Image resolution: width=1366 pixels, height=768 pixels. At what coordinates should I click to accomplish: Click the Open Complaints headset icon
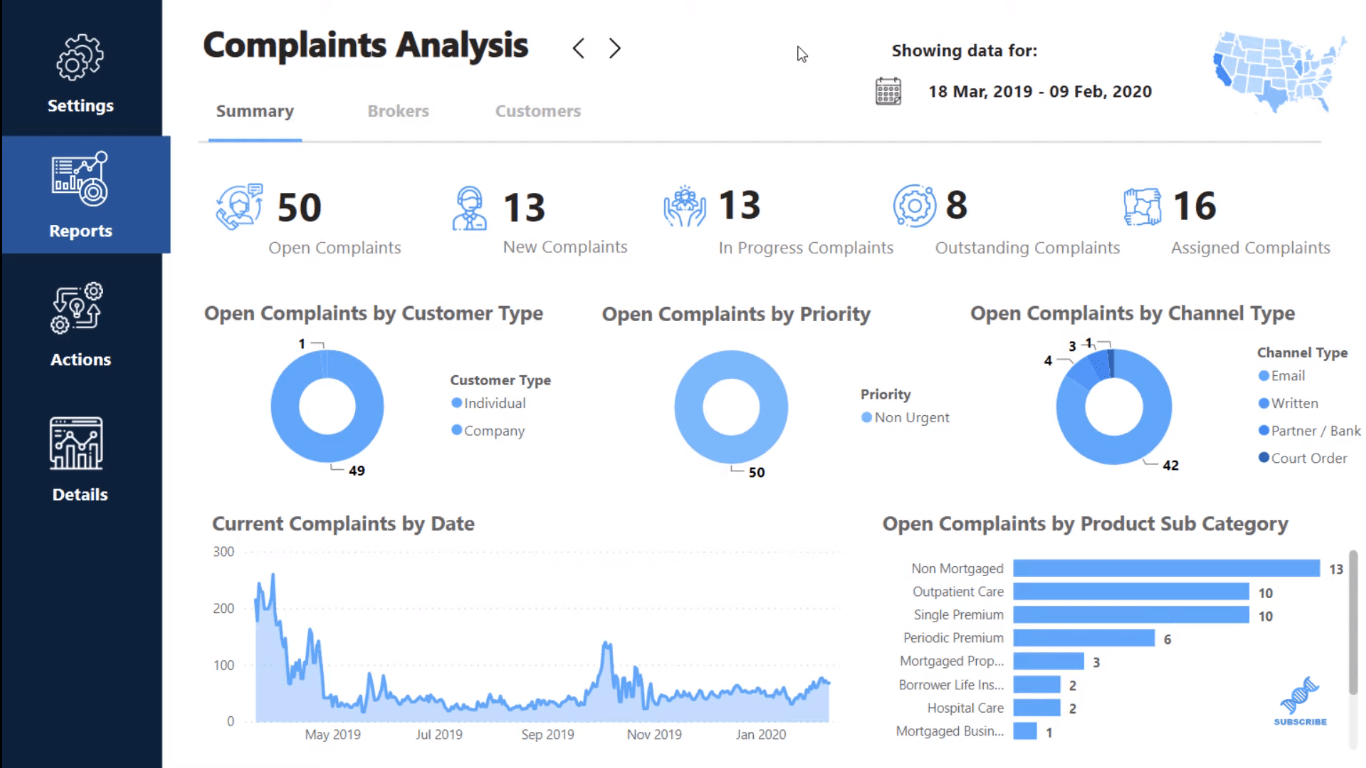coord(239,207)
